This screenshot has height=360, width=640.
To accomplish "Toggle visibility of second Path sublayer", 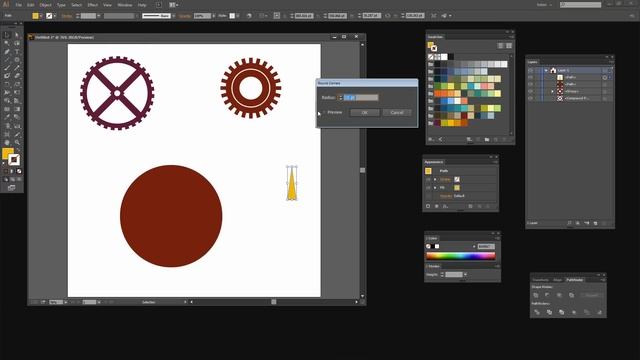I will pos(530,84).
